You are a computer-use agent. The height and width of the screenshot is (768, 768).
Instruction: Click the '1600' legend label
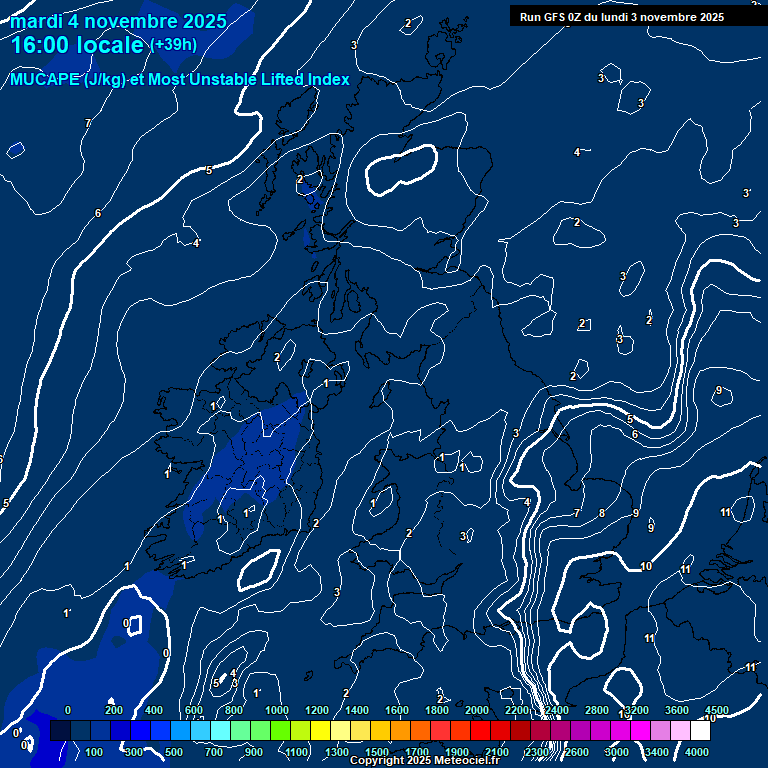(397, 710)
